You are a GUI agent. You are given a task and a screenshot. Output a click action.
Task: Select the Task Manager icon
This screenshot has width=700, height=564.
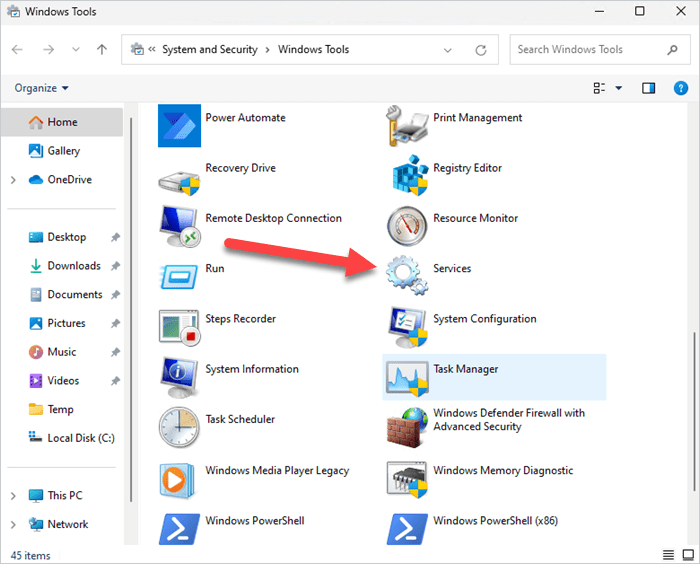(x=407, y=379)
